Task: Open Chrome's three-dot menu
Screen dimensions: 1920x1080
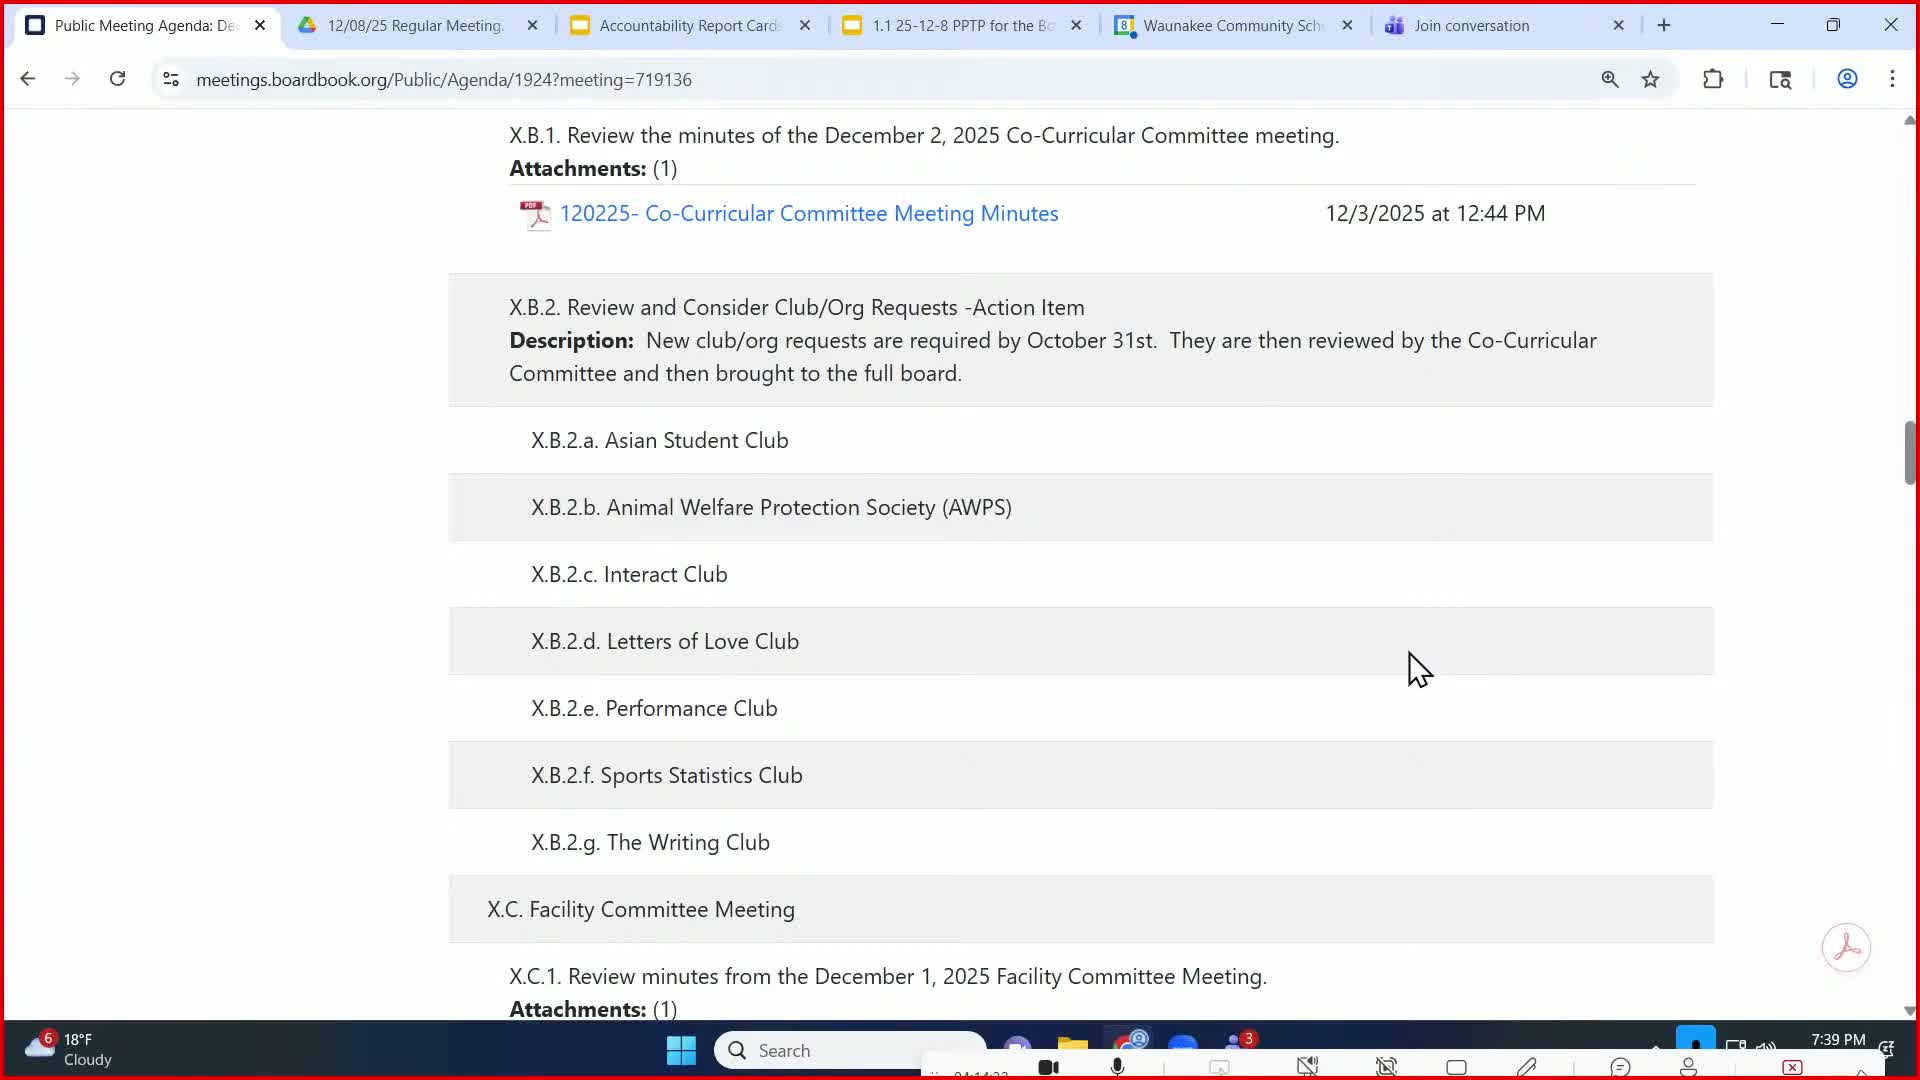Action: pos(1892,79)
